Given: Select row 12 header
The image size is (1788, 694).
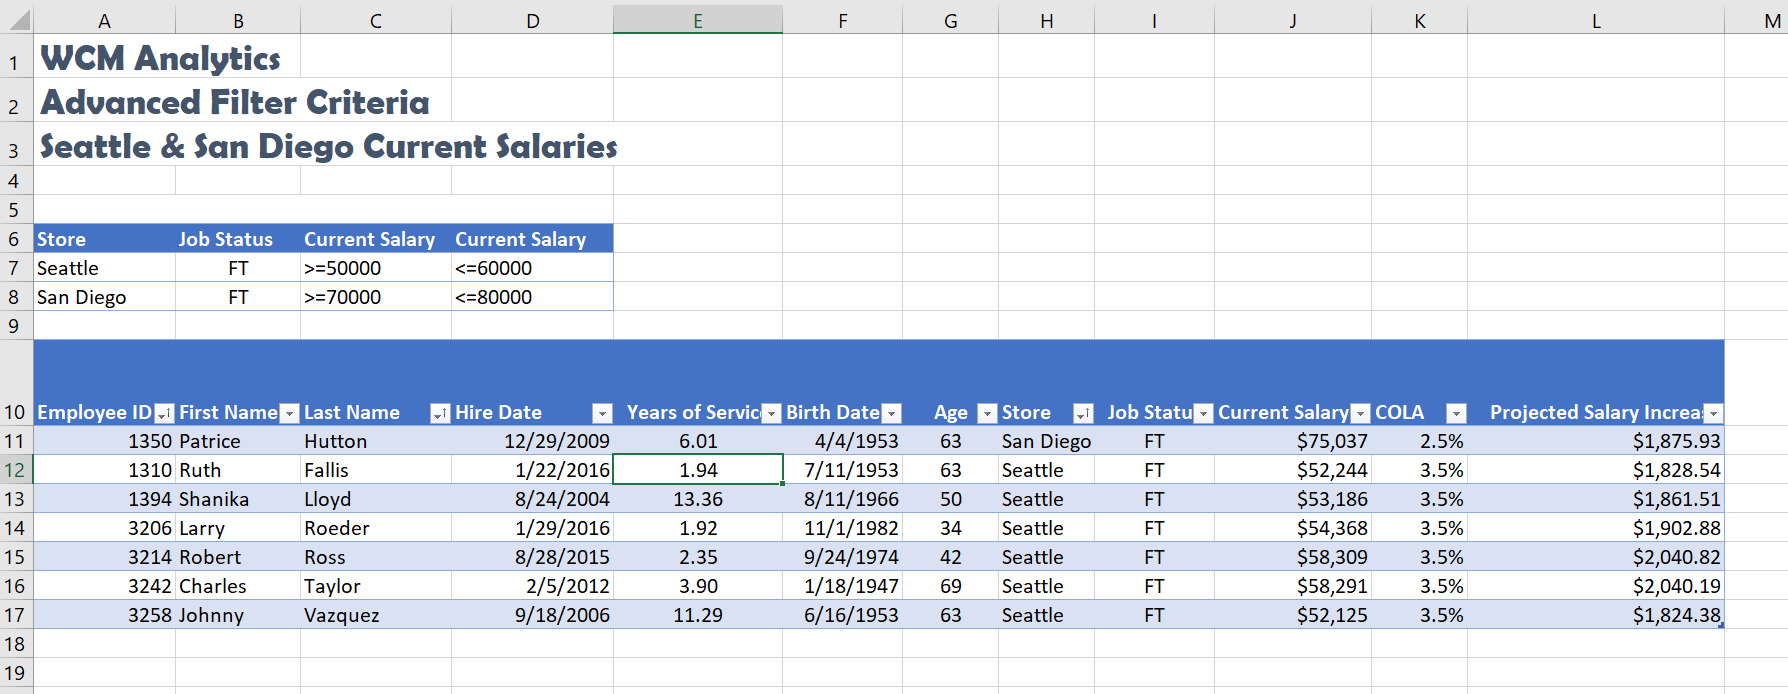Looking at the screenshot, I should click(16, 470).
